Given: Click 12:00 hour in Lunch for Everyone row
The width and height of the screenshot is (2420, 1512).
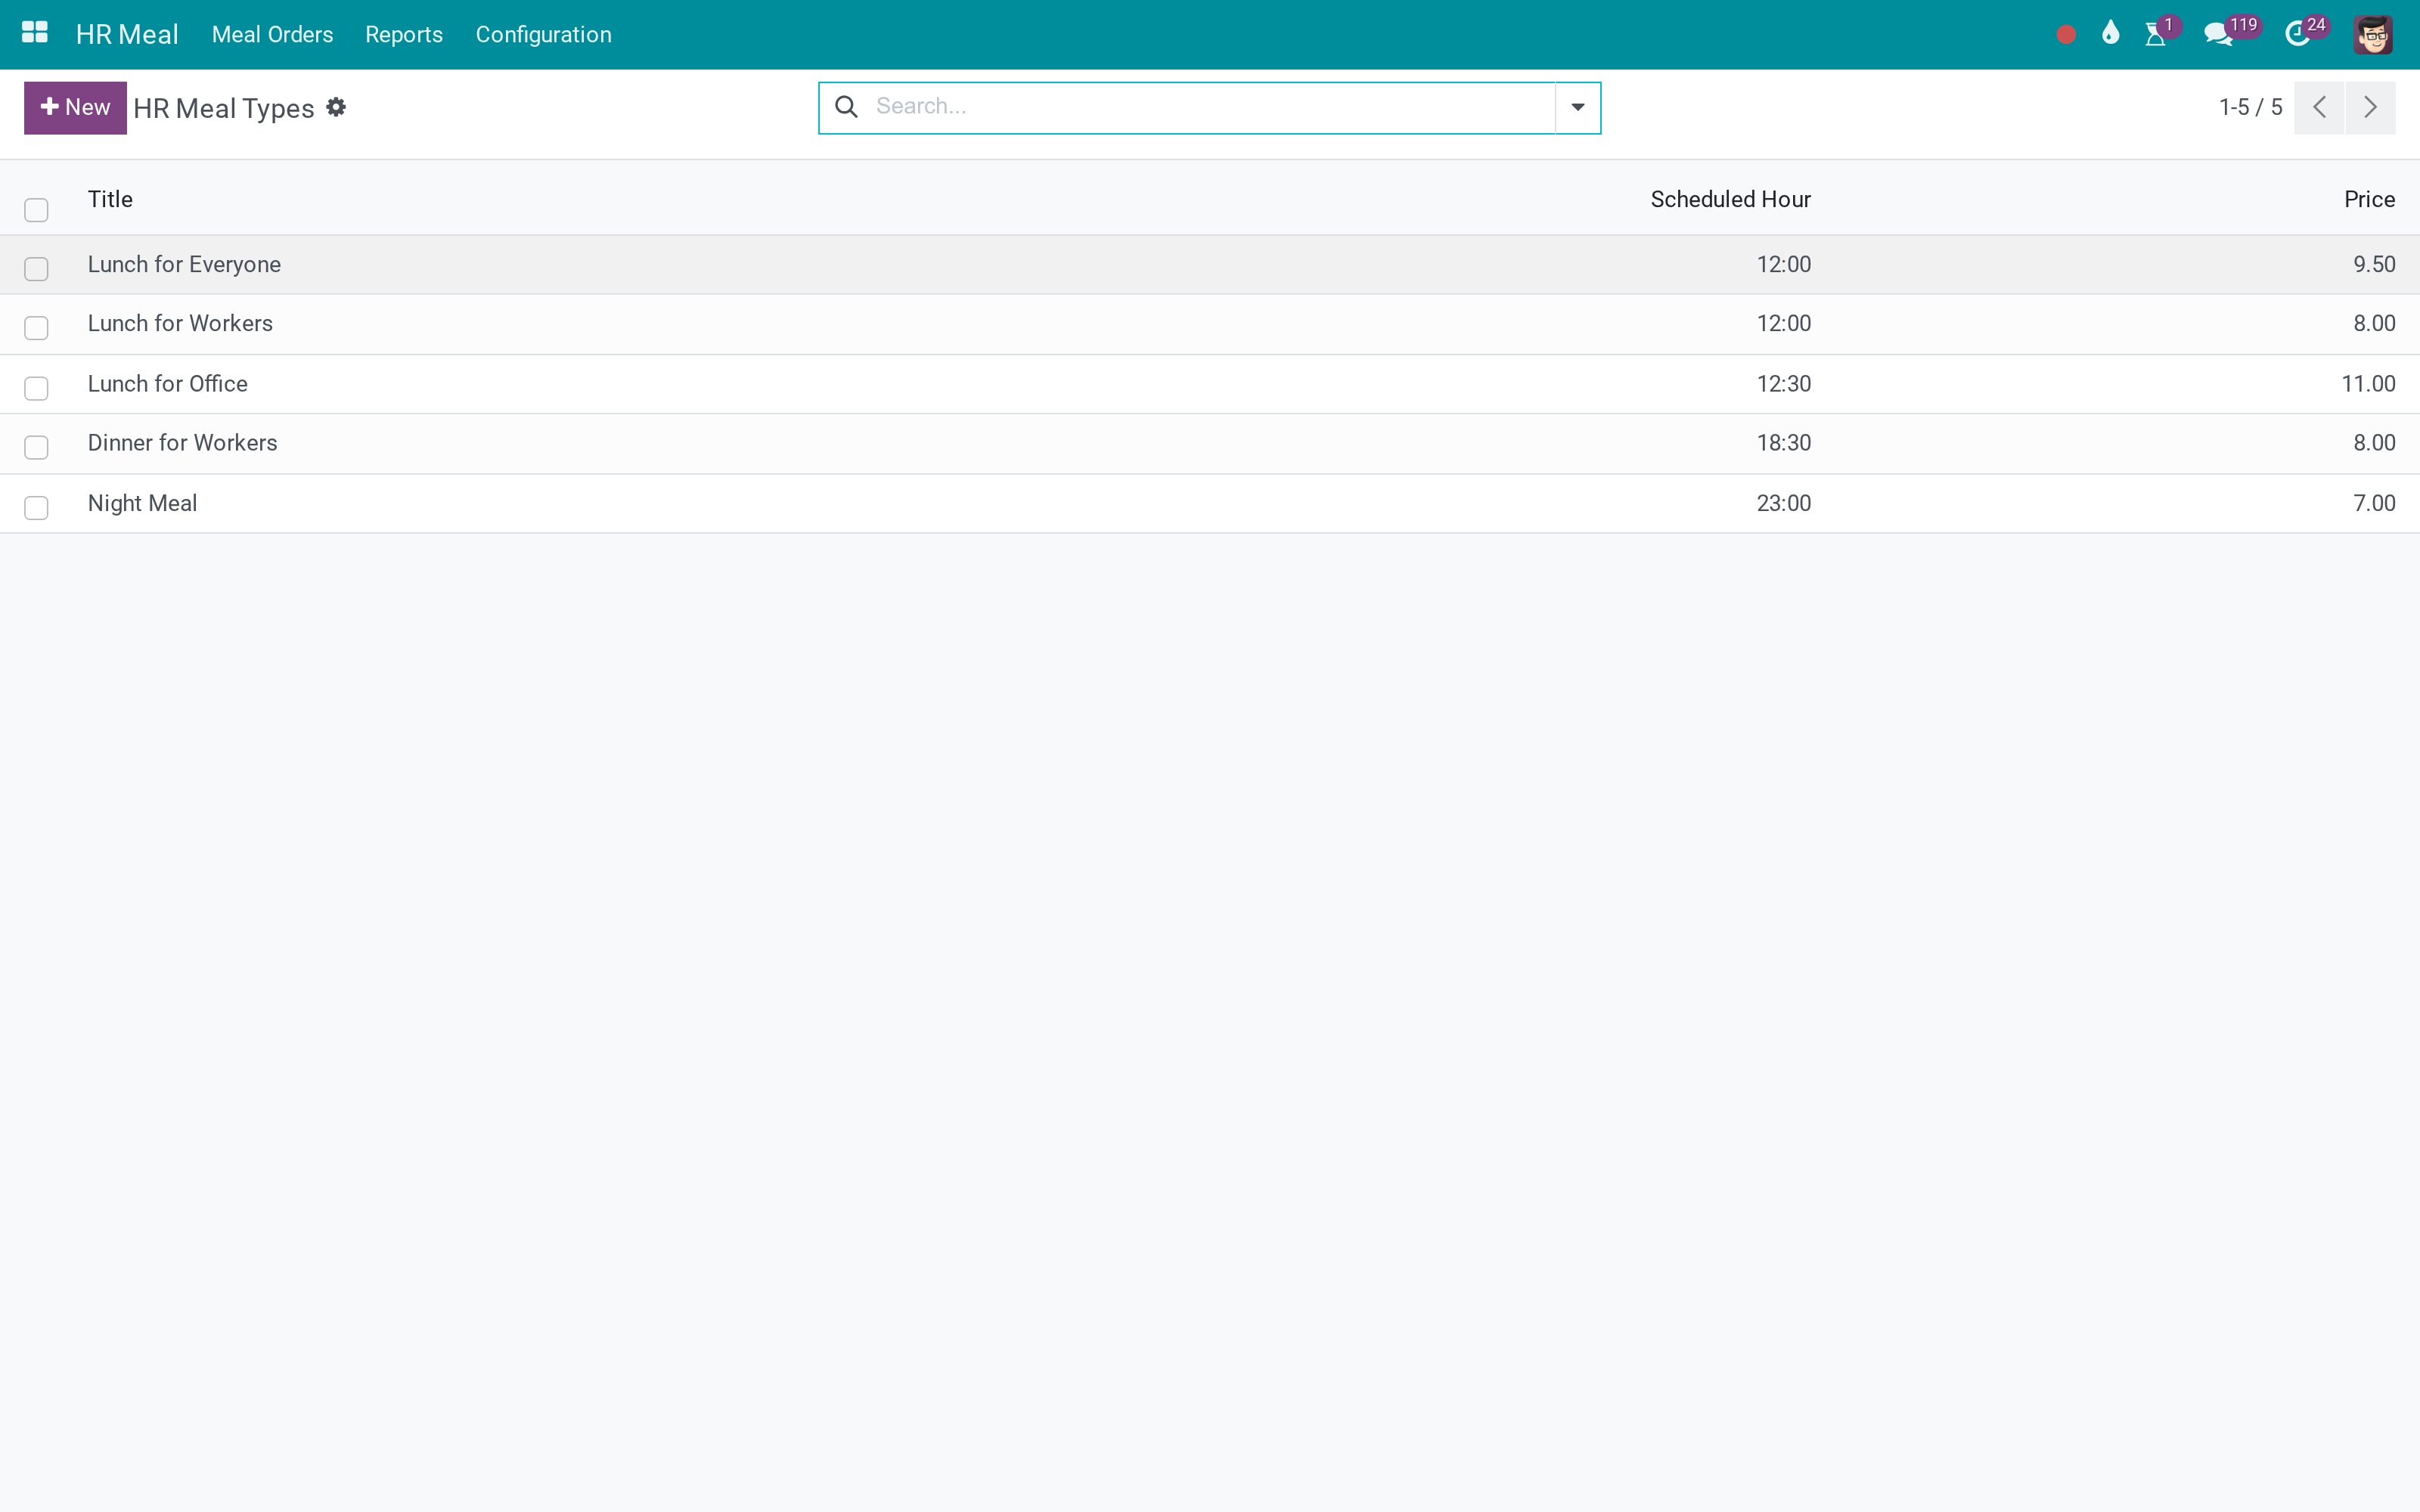Looking at the screenshot, I should (x=1783, y=264).
